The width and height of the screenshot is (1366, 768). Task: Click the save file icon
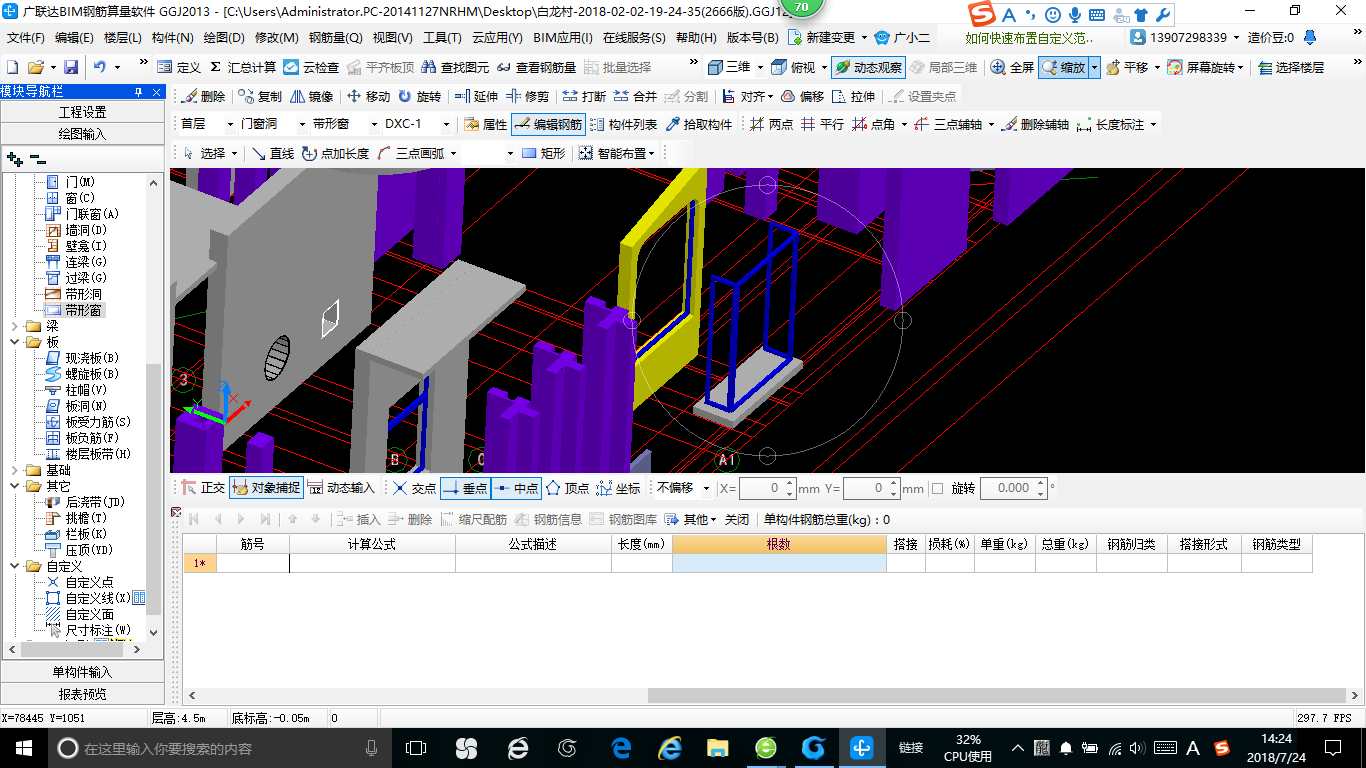pyautogui.click(x=71, y=67)
